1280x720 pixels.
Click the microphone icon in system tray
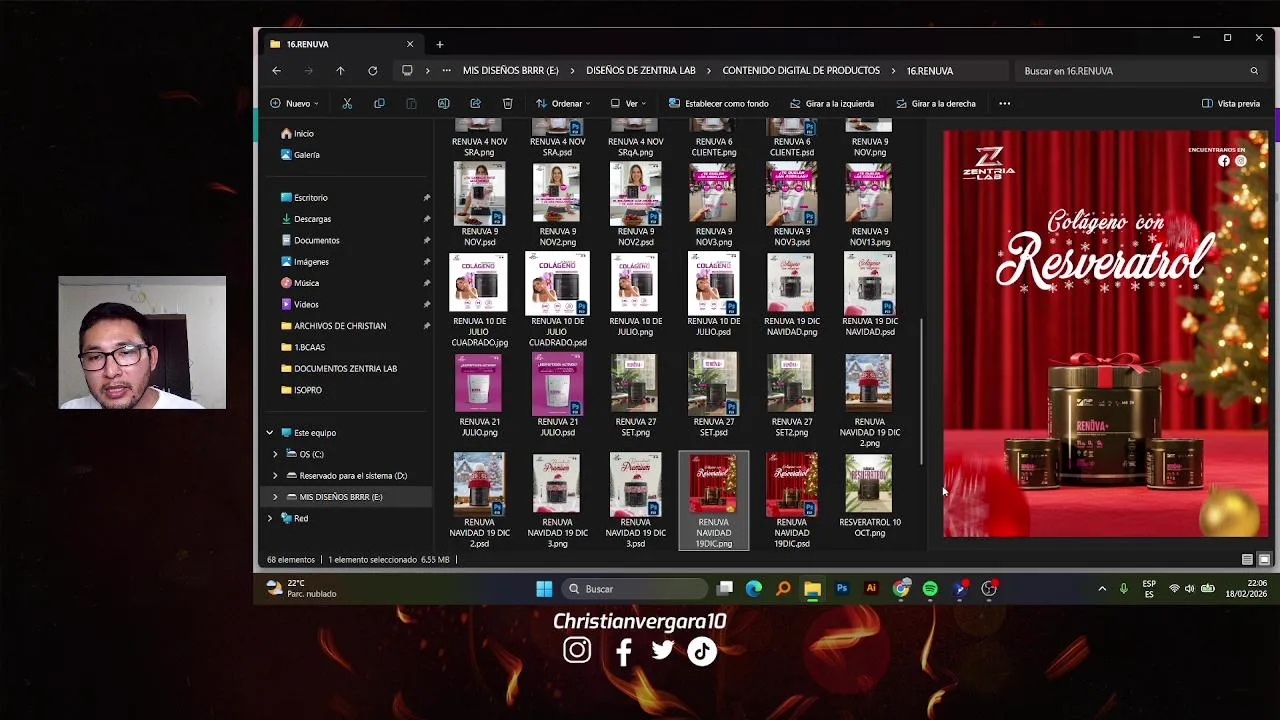pyautogui.click(x=1123, y=589)
